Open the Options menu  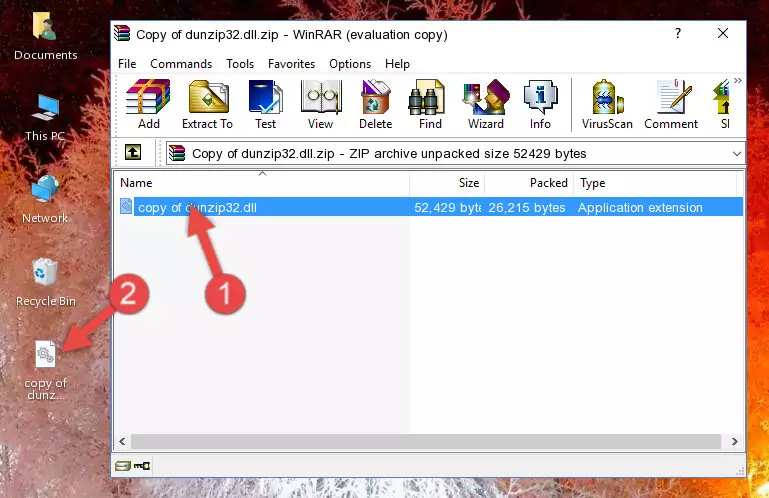pos(350,64)
